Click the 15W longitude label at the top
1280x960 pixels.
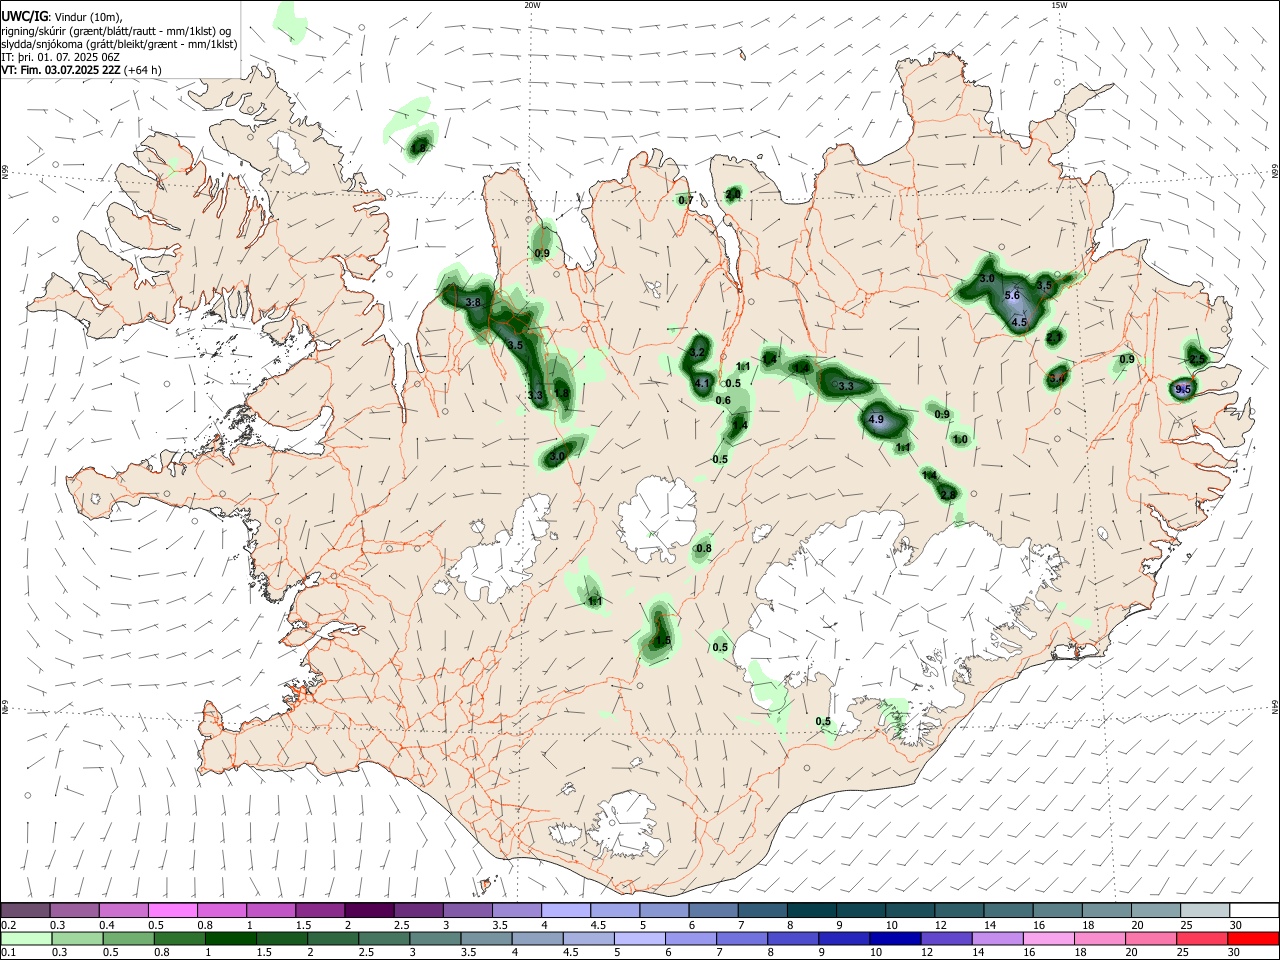[1059, 5]
